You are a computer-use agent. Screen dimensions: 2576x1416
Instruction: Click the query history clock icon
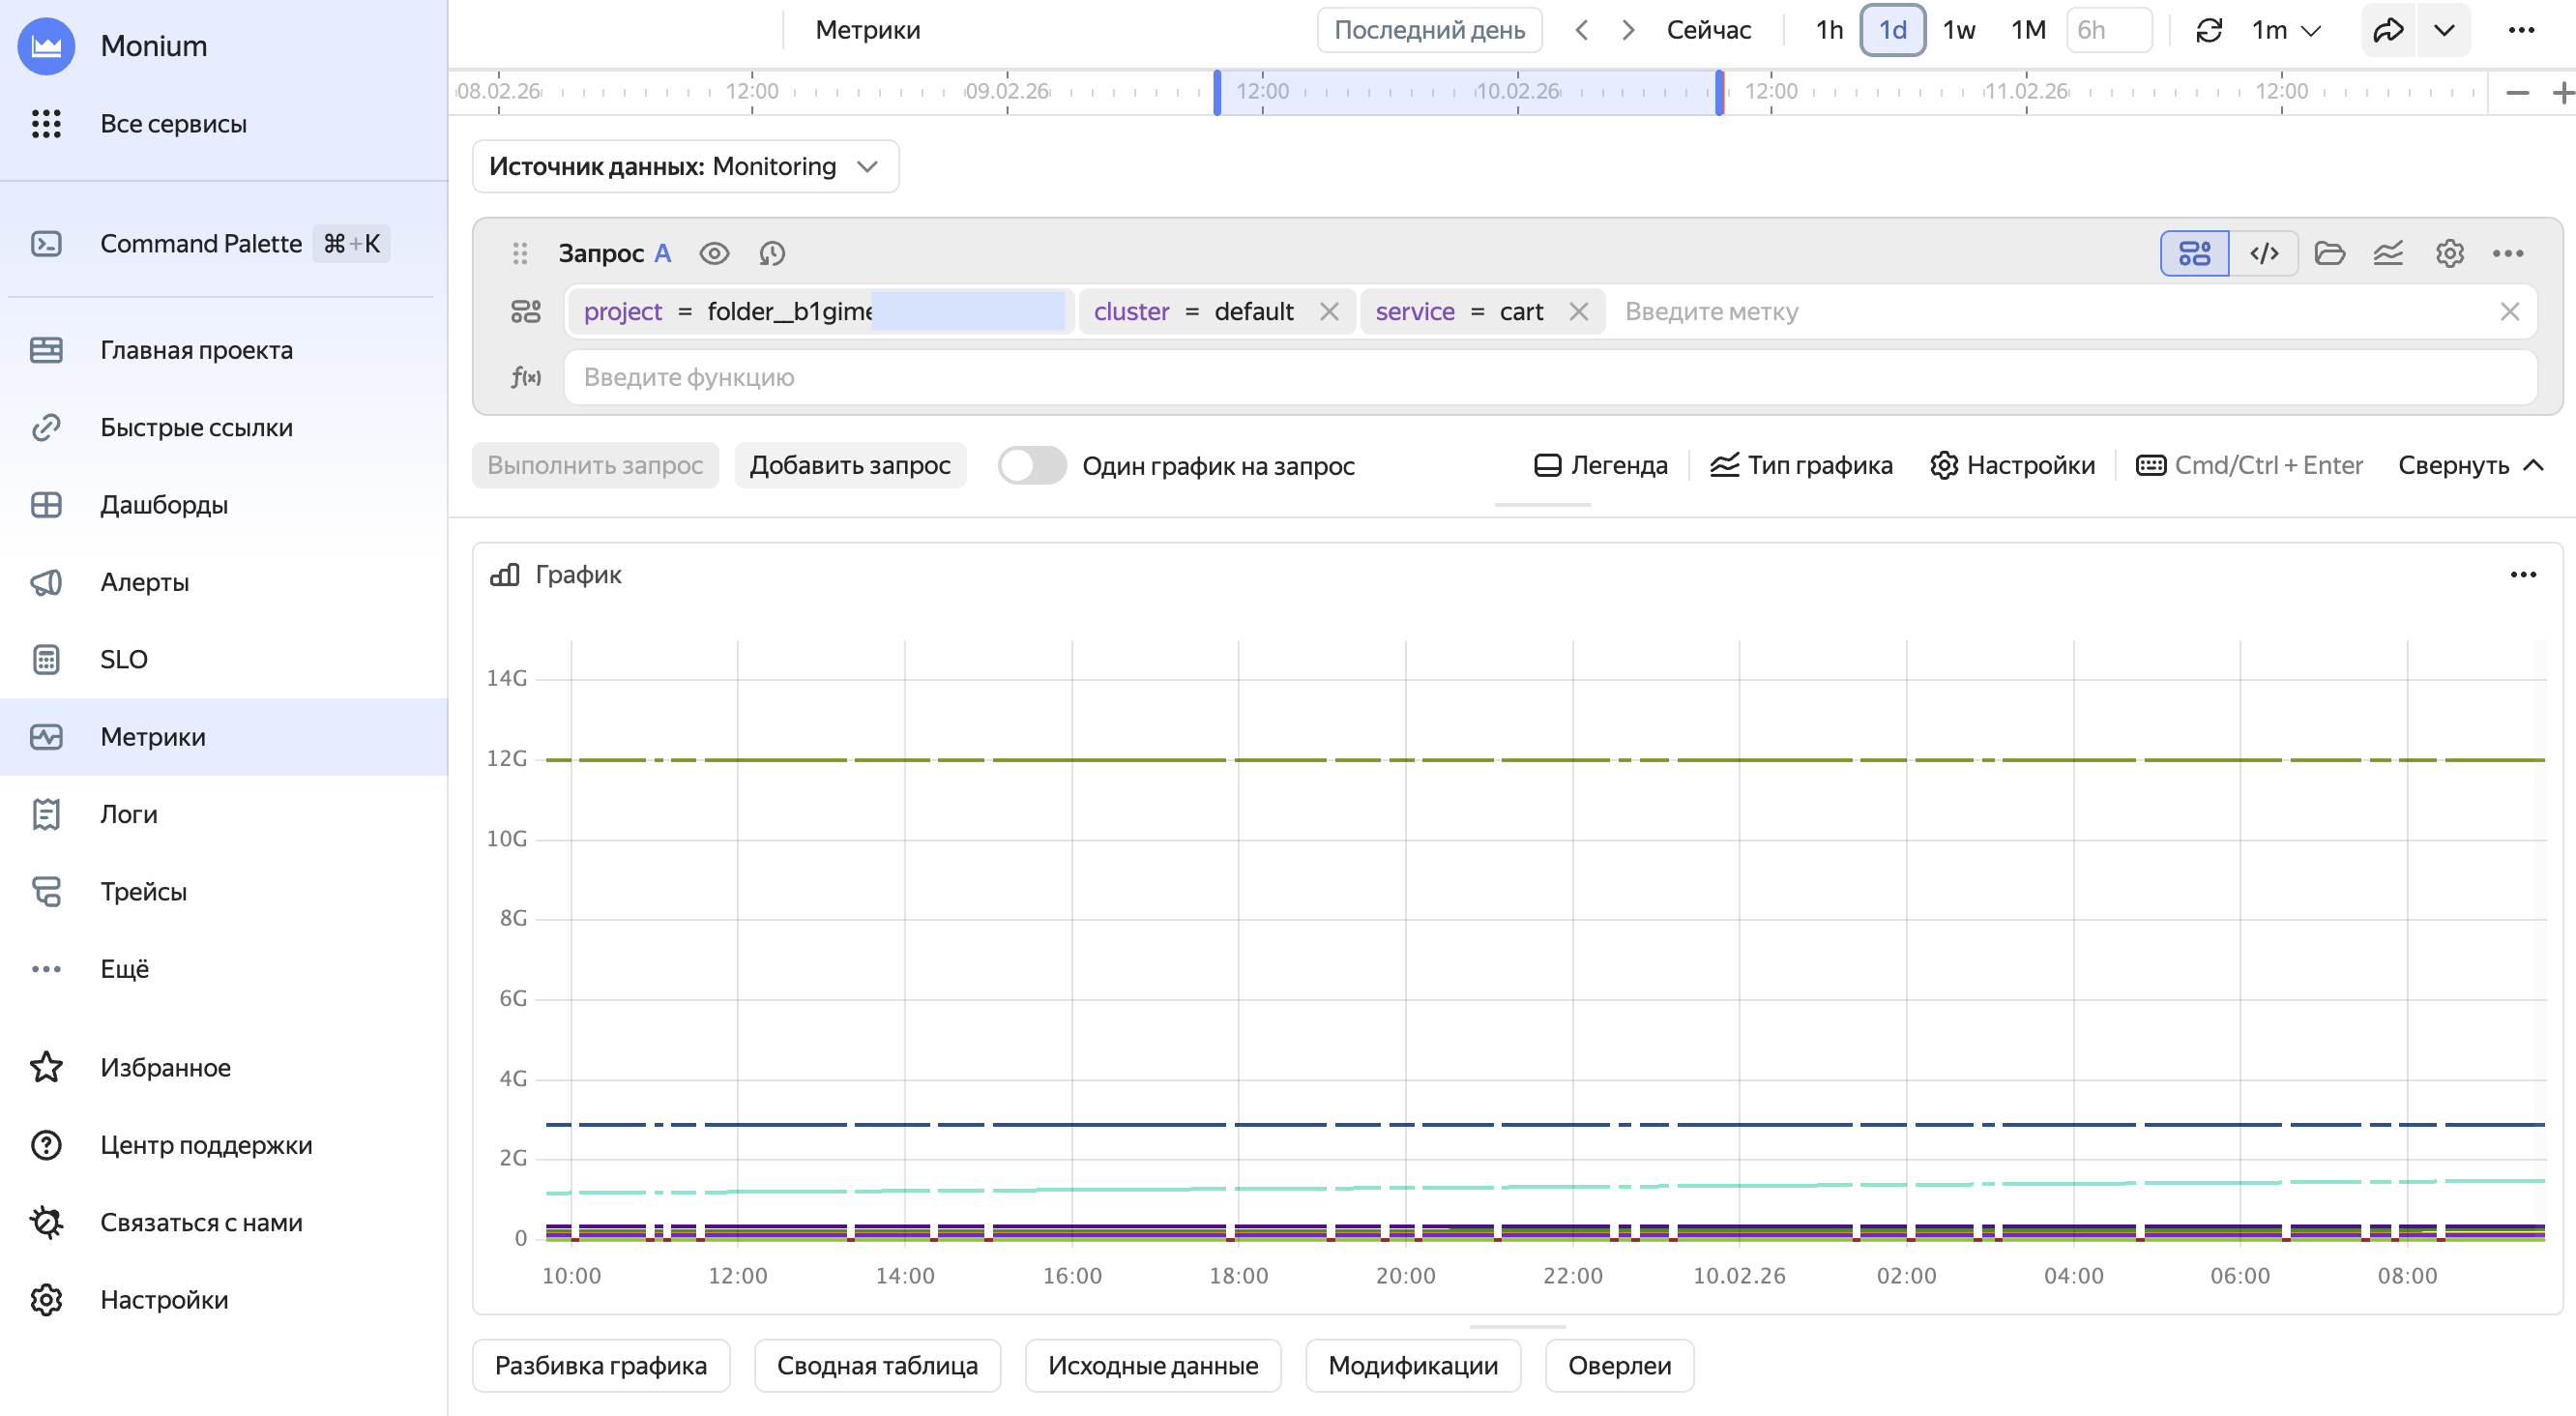[771, 254]
